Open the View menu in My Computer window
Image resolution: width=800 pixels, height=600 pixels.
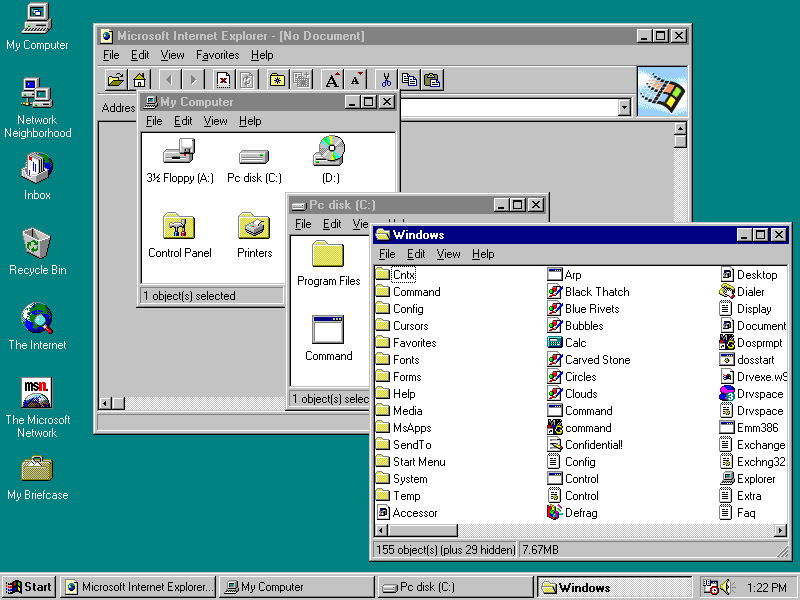coord(215,121)
